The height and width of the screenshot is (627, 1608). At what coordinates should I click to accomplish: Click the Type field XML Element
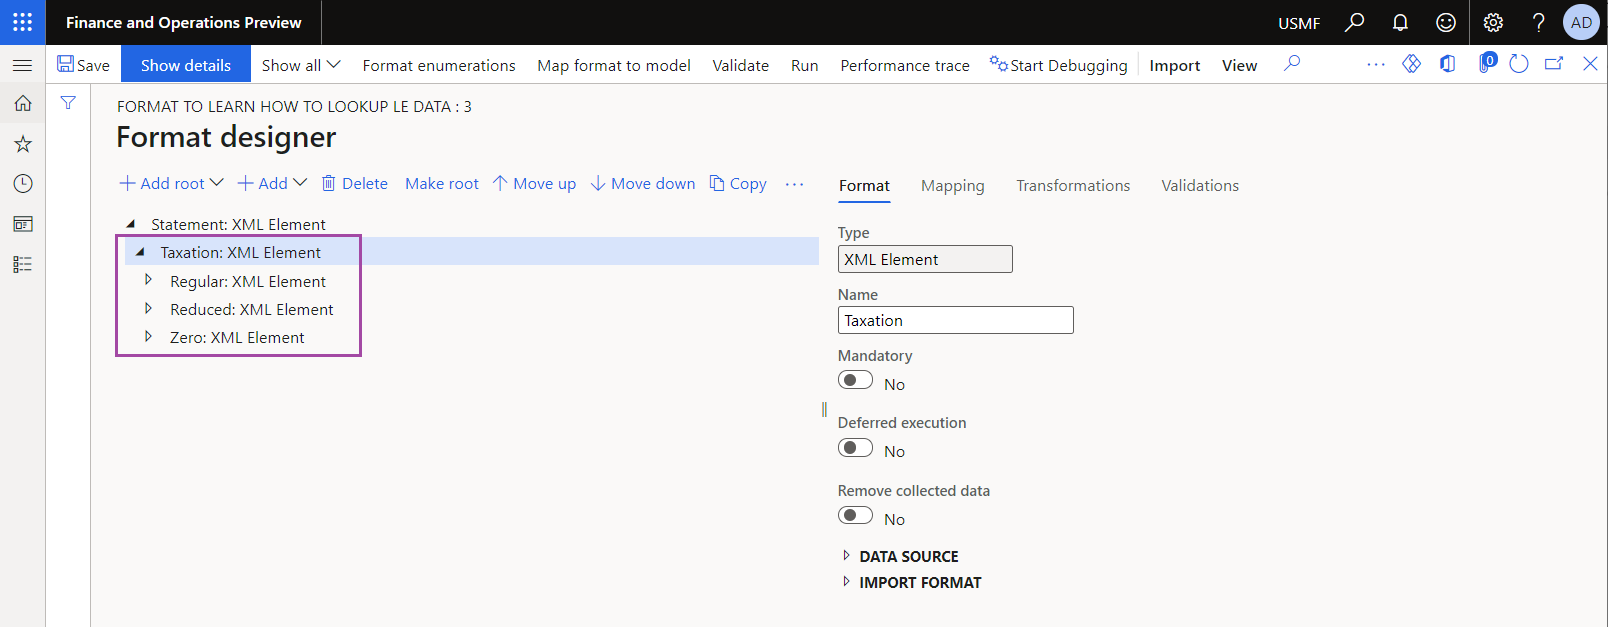[x=925, y=259]
